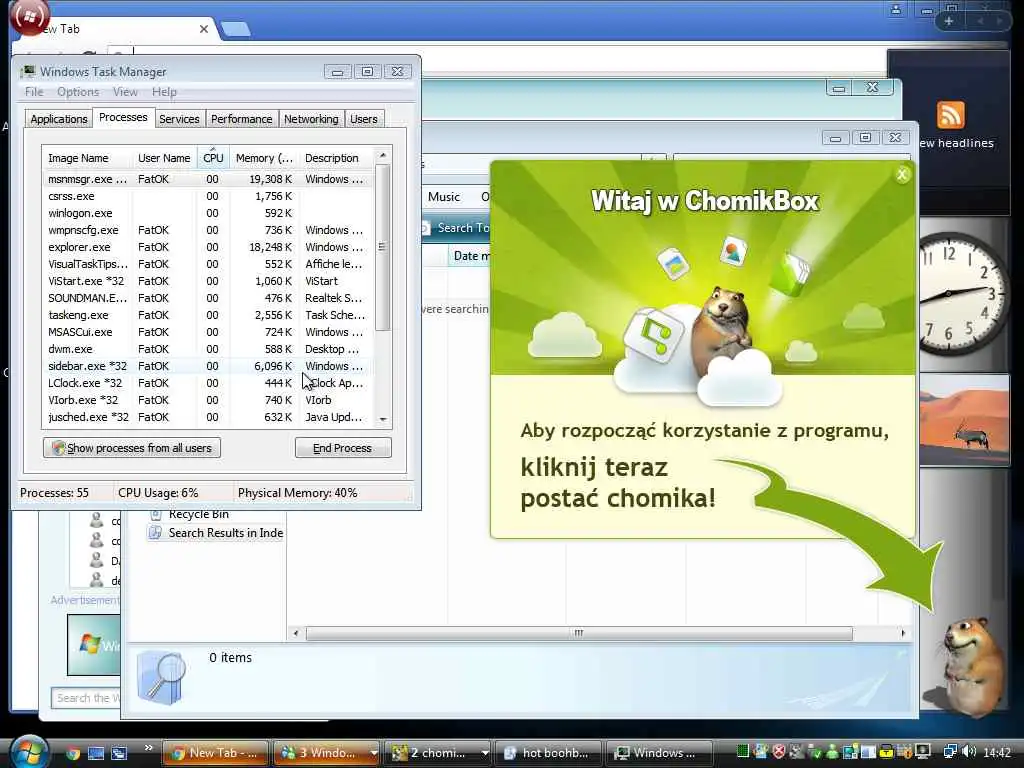Click the yellow padlock tray icon
Screen dimensions: 1024x768
tap(886, 752)
